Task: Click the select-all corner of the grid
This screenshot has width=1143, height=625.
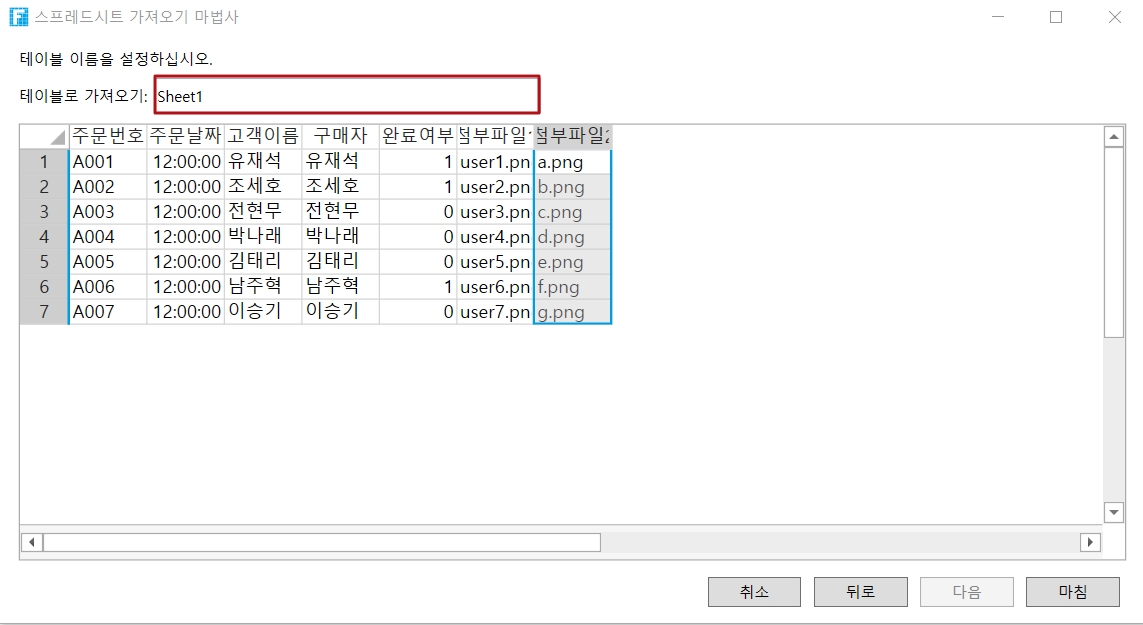Action: [x=44, y=137]
